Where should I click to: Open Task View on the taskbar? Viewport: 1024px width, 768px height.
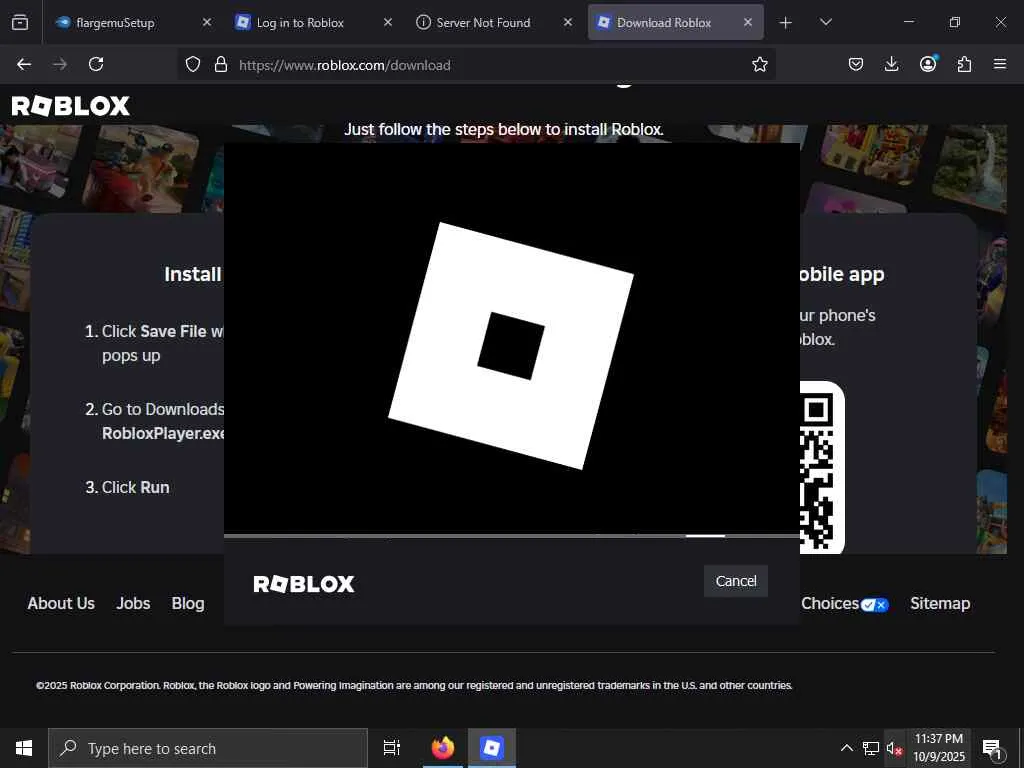coord(392,748)
